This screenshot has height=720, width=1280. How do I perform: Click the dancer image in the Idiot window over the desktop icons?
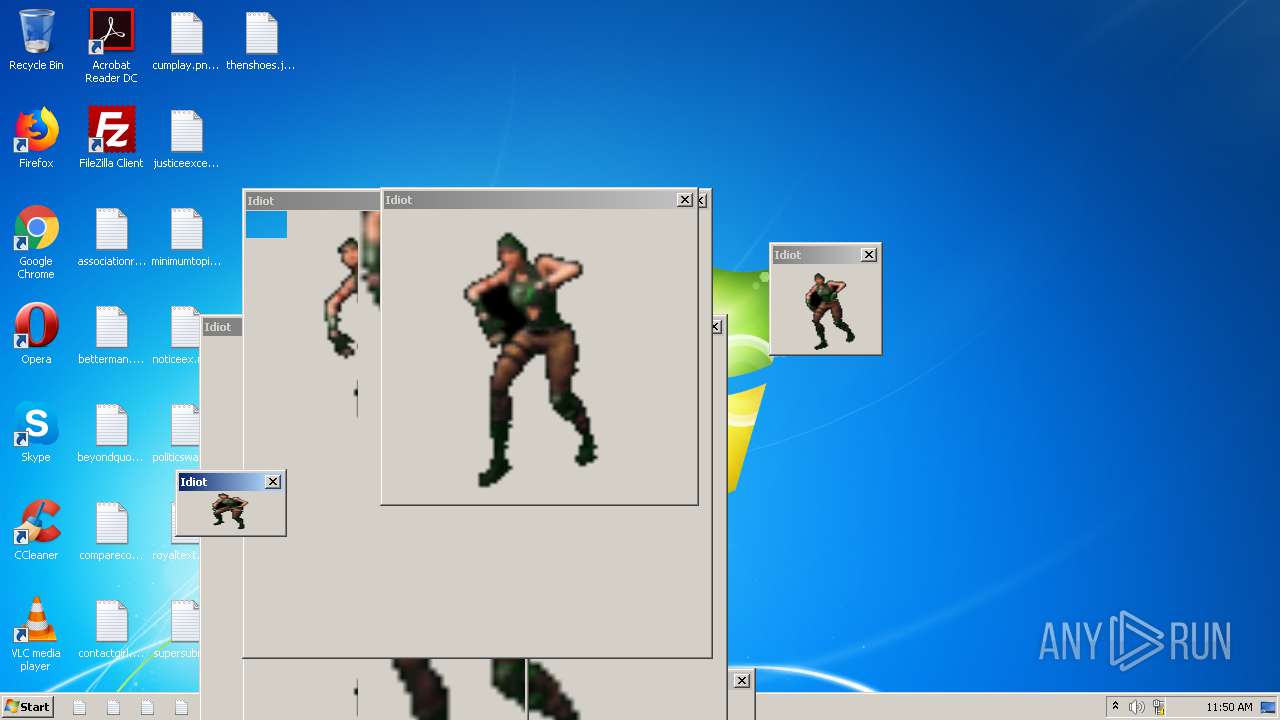[x=229, y=511]
